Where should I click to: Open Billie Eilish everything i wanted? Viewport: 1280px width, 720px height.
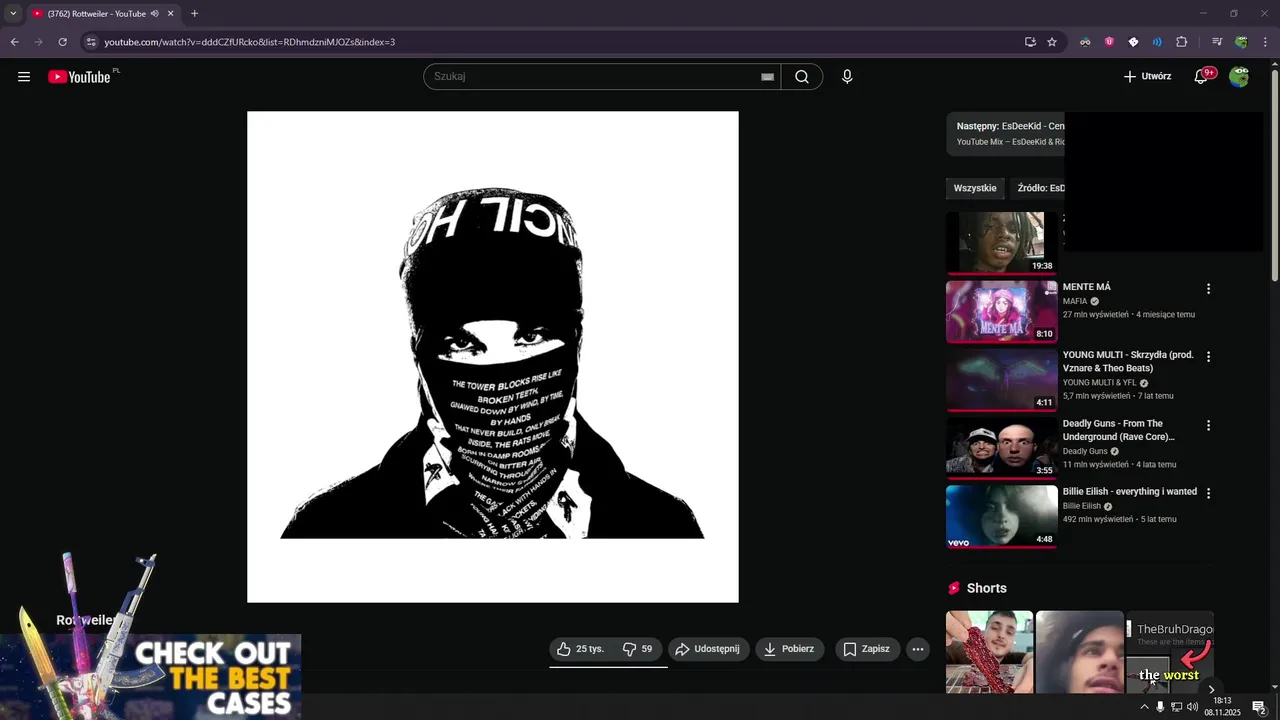pos(1130,492)
